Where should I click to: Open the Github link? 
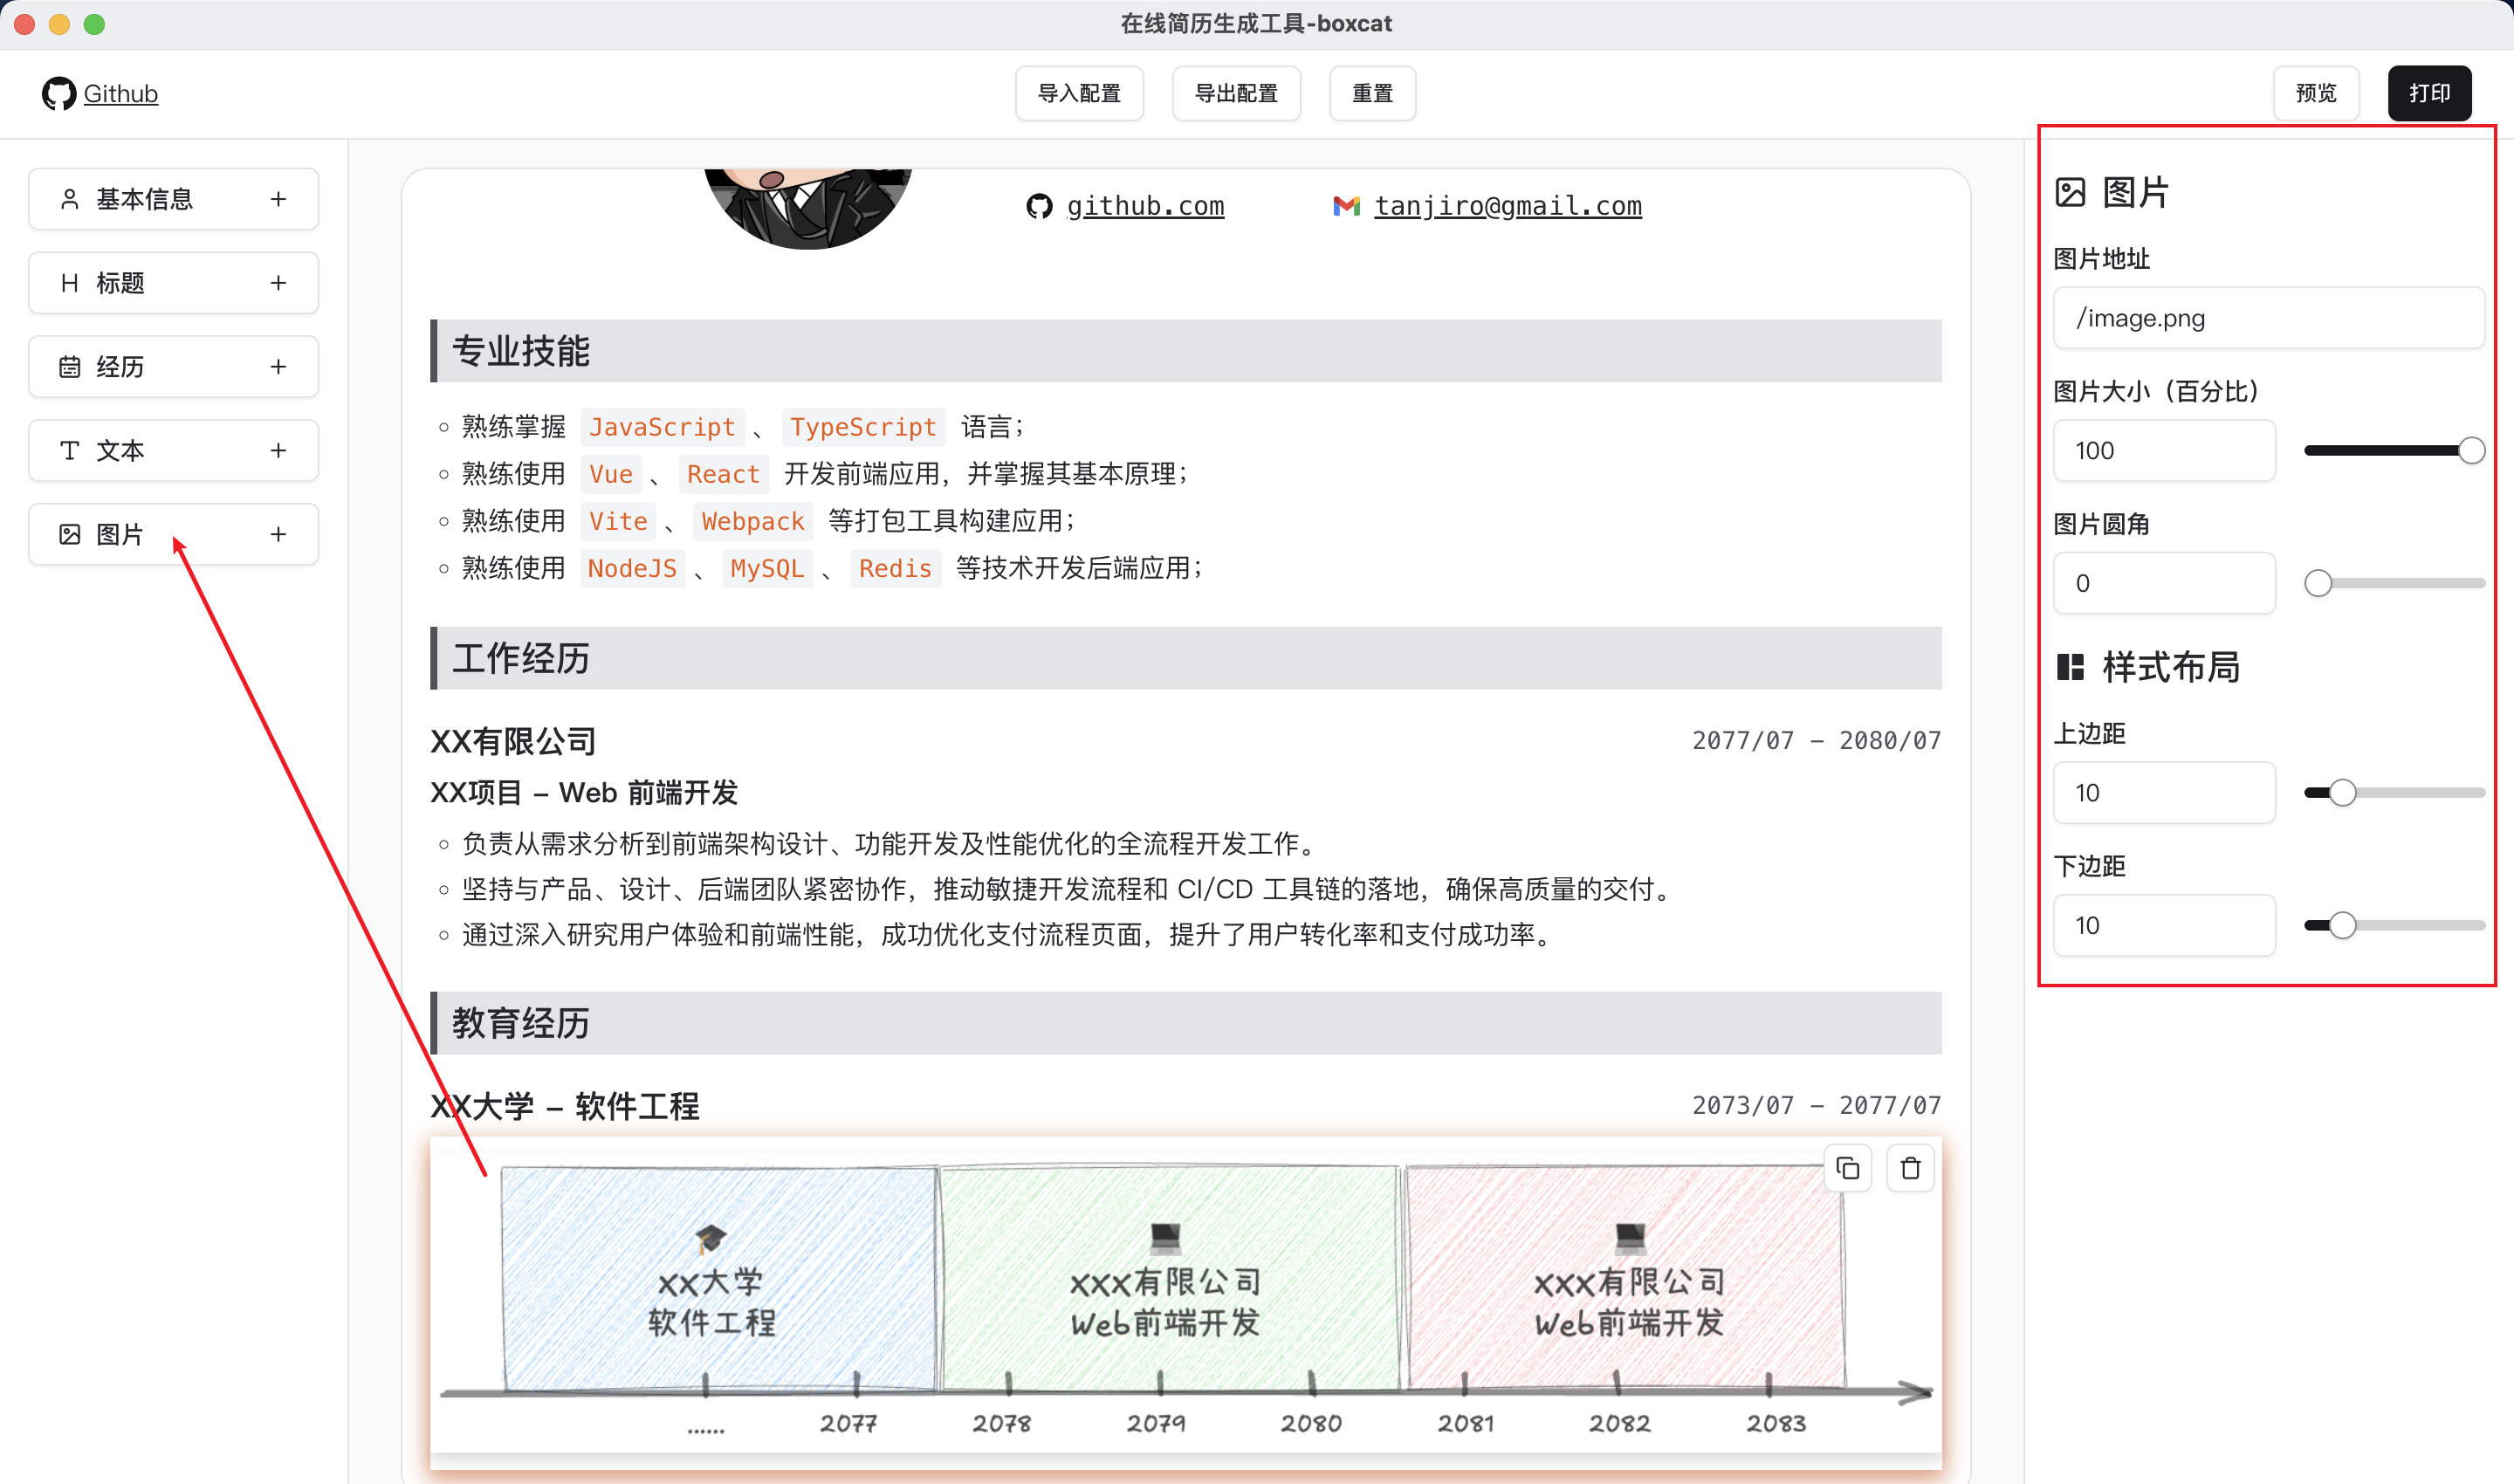(120, 94)
